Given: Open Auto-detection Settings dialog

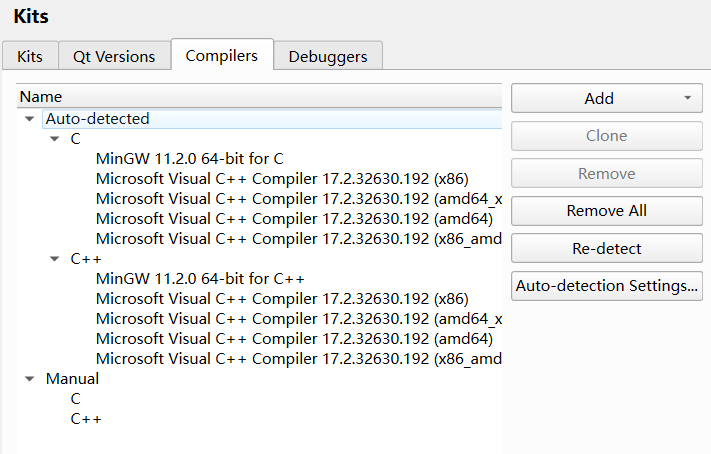Looking at the screenshot, I should point(607,286).
